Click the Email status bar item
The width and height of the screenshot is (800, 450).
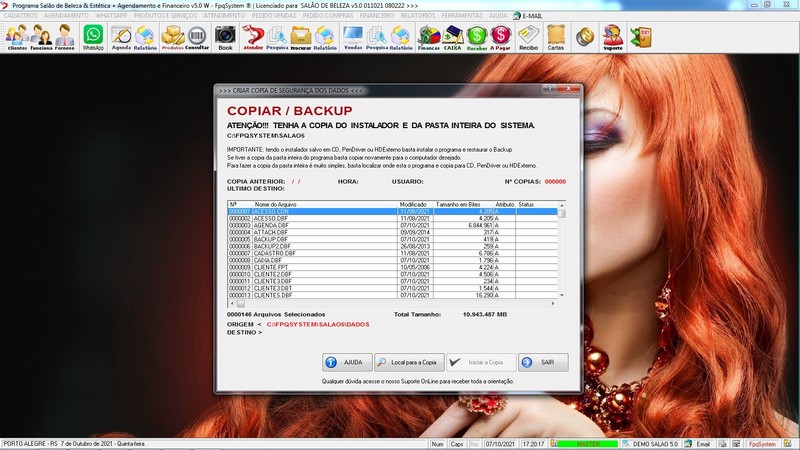coord(697,444)
